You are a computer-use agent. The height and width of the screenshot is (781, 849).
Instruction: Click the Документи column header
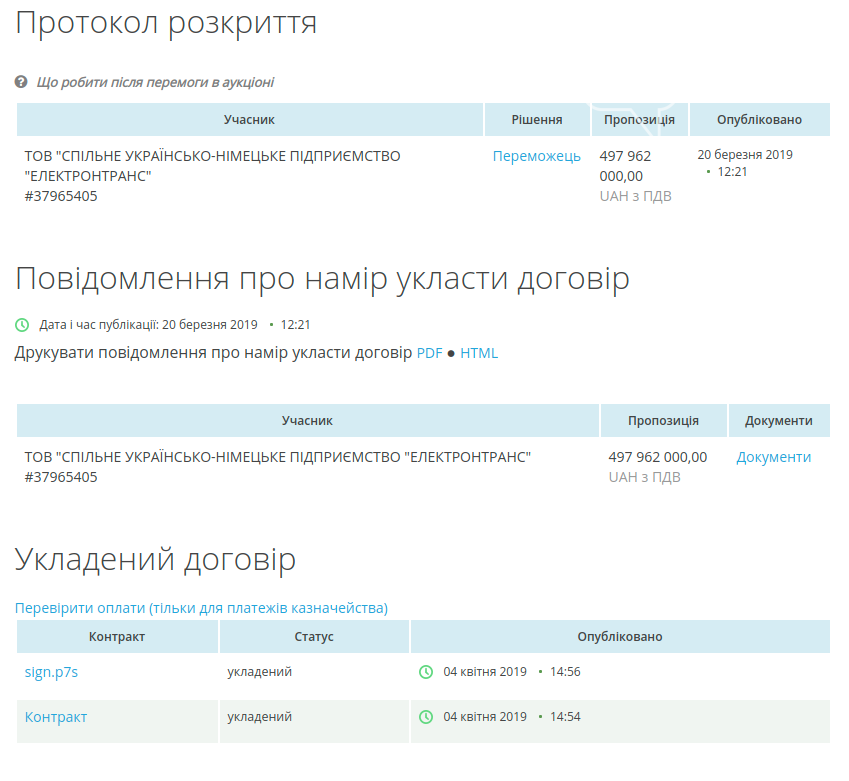coord(779,421)
